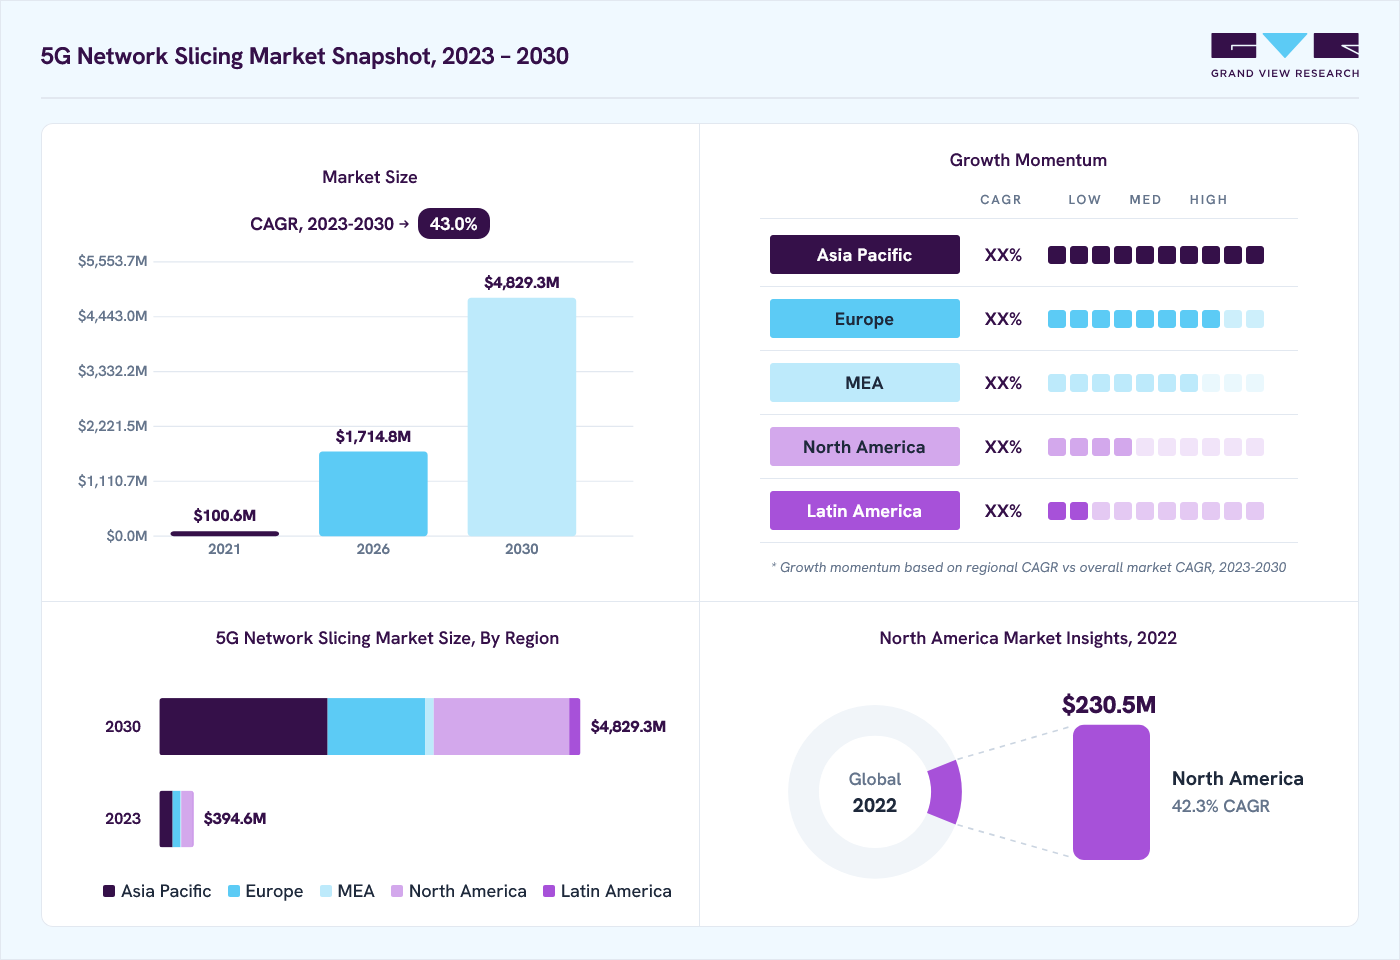Screen dimensions: 1400x960
Task: Click the XX% value in Latin America row
Action: point(1003,511)
